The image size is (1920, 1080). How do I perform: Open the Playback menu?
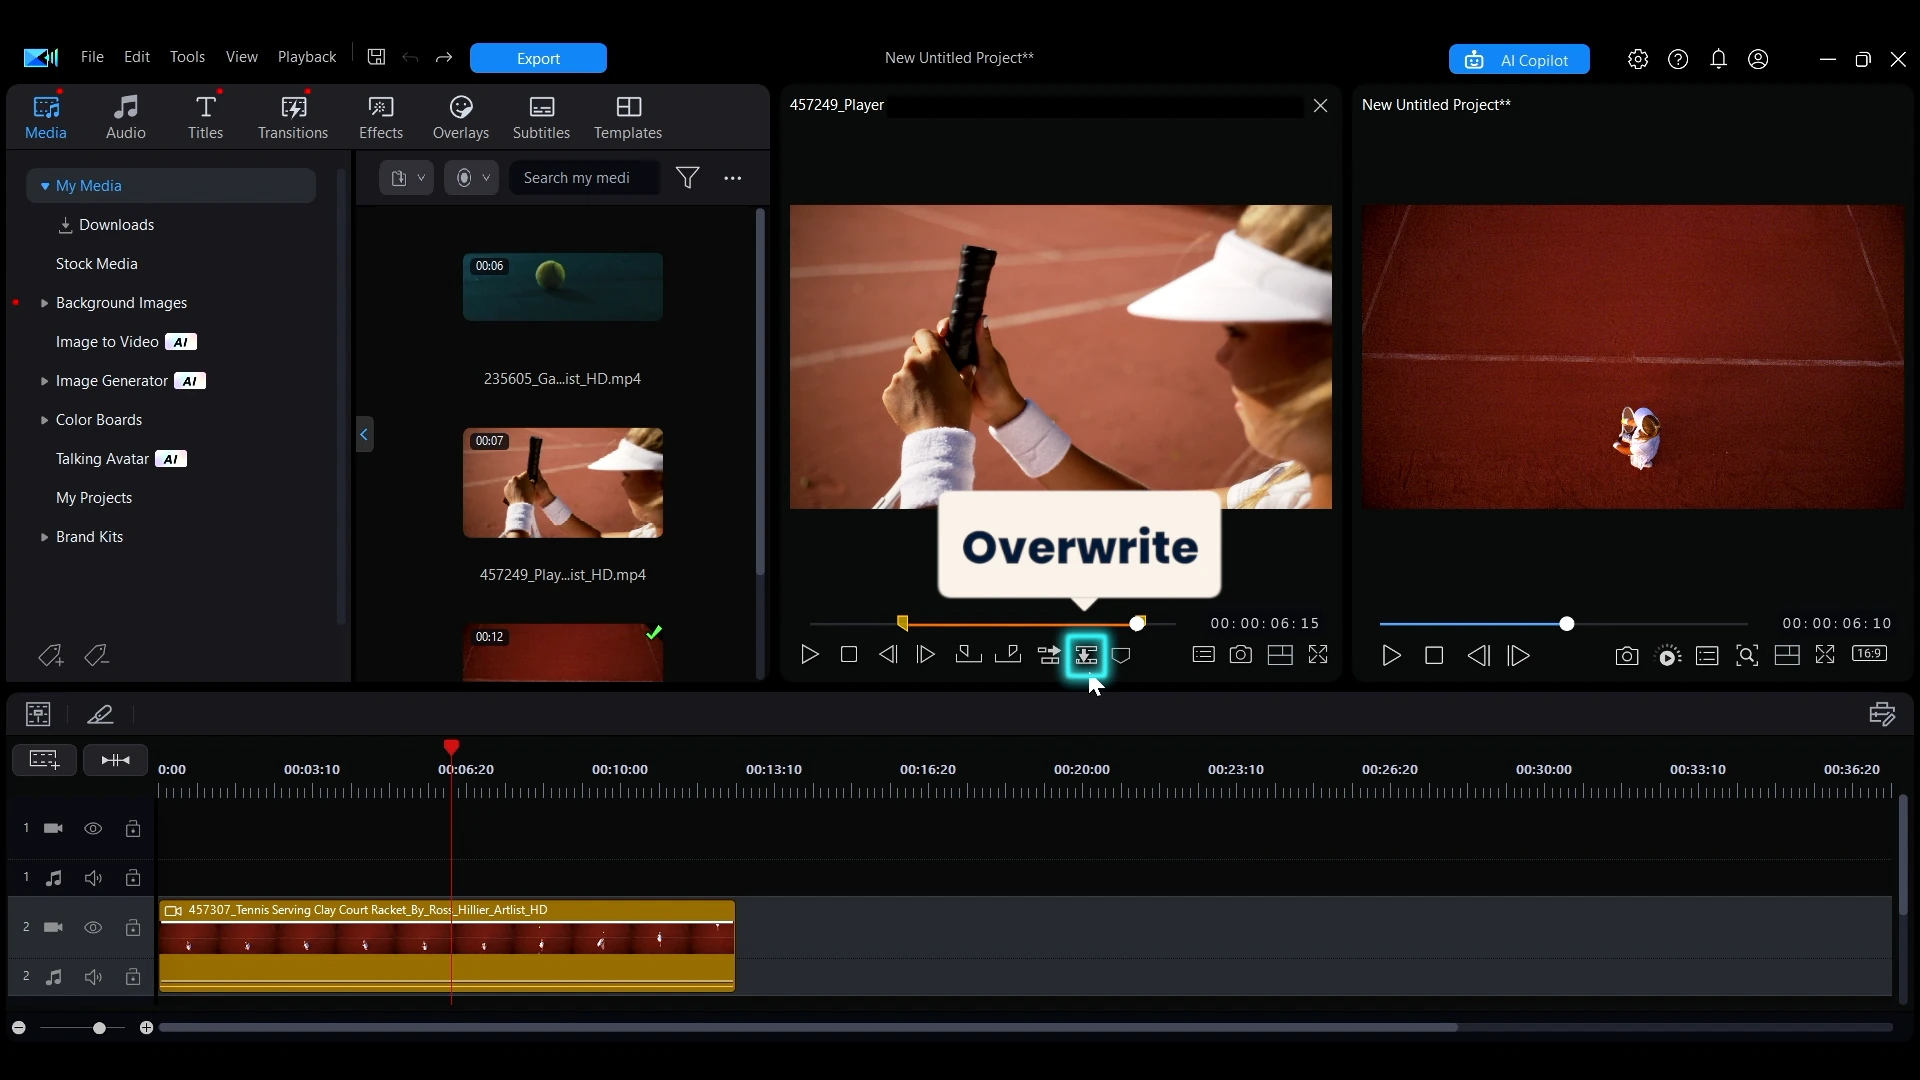click(x=307, y=57)
